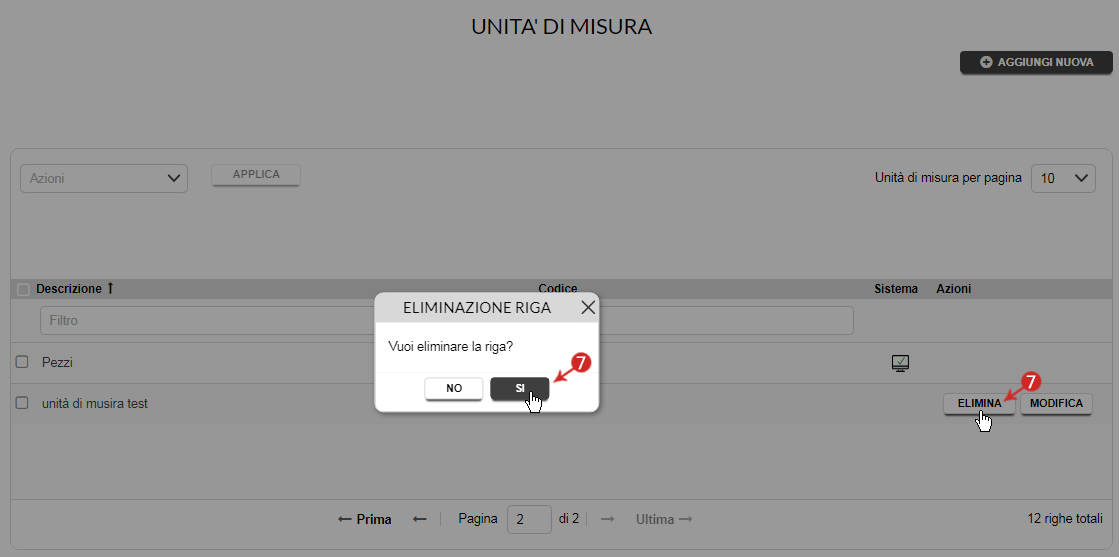Click MODIFICA for unità di musira test
1119x557 pixels.
coord(1056,403)
